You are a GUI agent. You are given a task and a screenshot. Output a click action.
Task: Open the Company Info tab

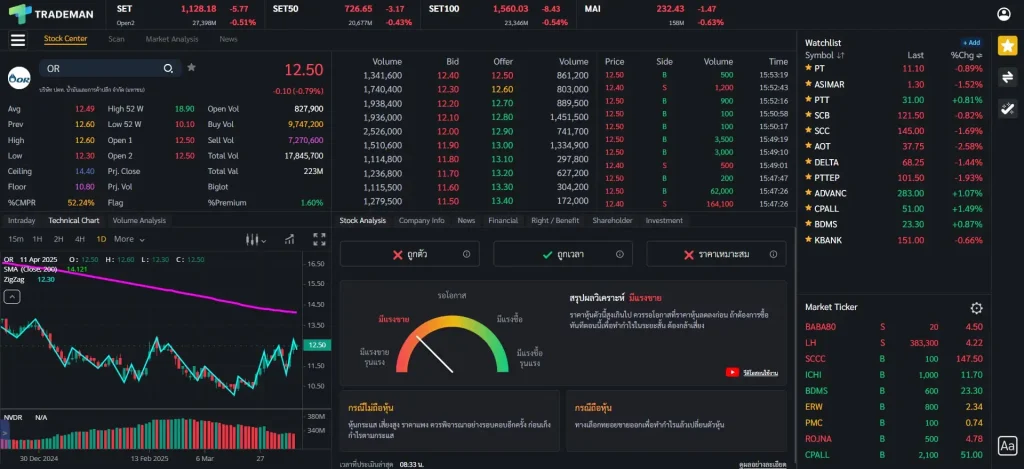pyautogui.click(x=421, y=221)
